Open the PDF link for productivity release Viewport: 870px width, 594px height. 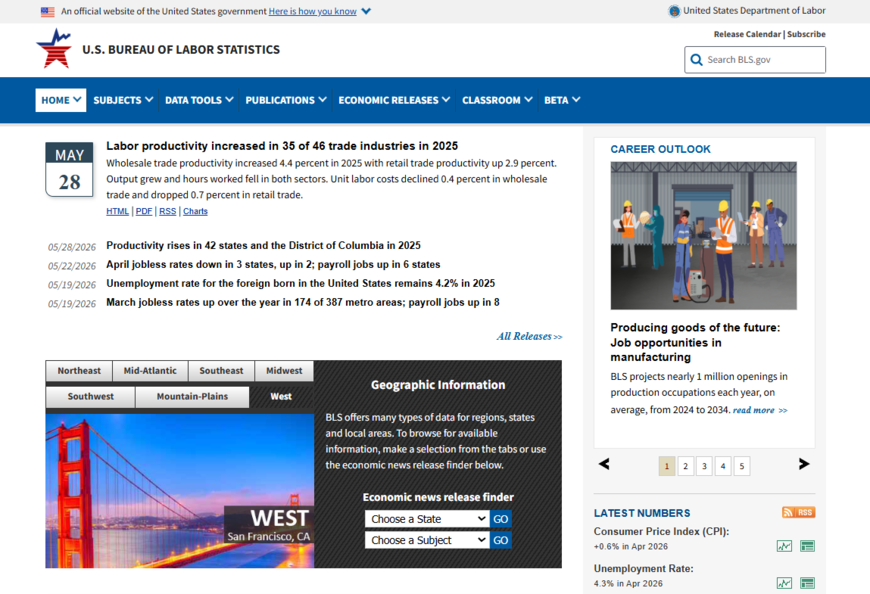coord(144,211)
